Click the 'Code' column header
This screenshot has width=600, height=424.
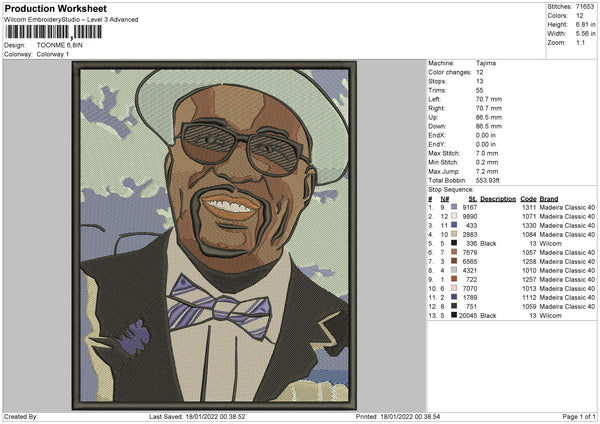pos(528,199)
